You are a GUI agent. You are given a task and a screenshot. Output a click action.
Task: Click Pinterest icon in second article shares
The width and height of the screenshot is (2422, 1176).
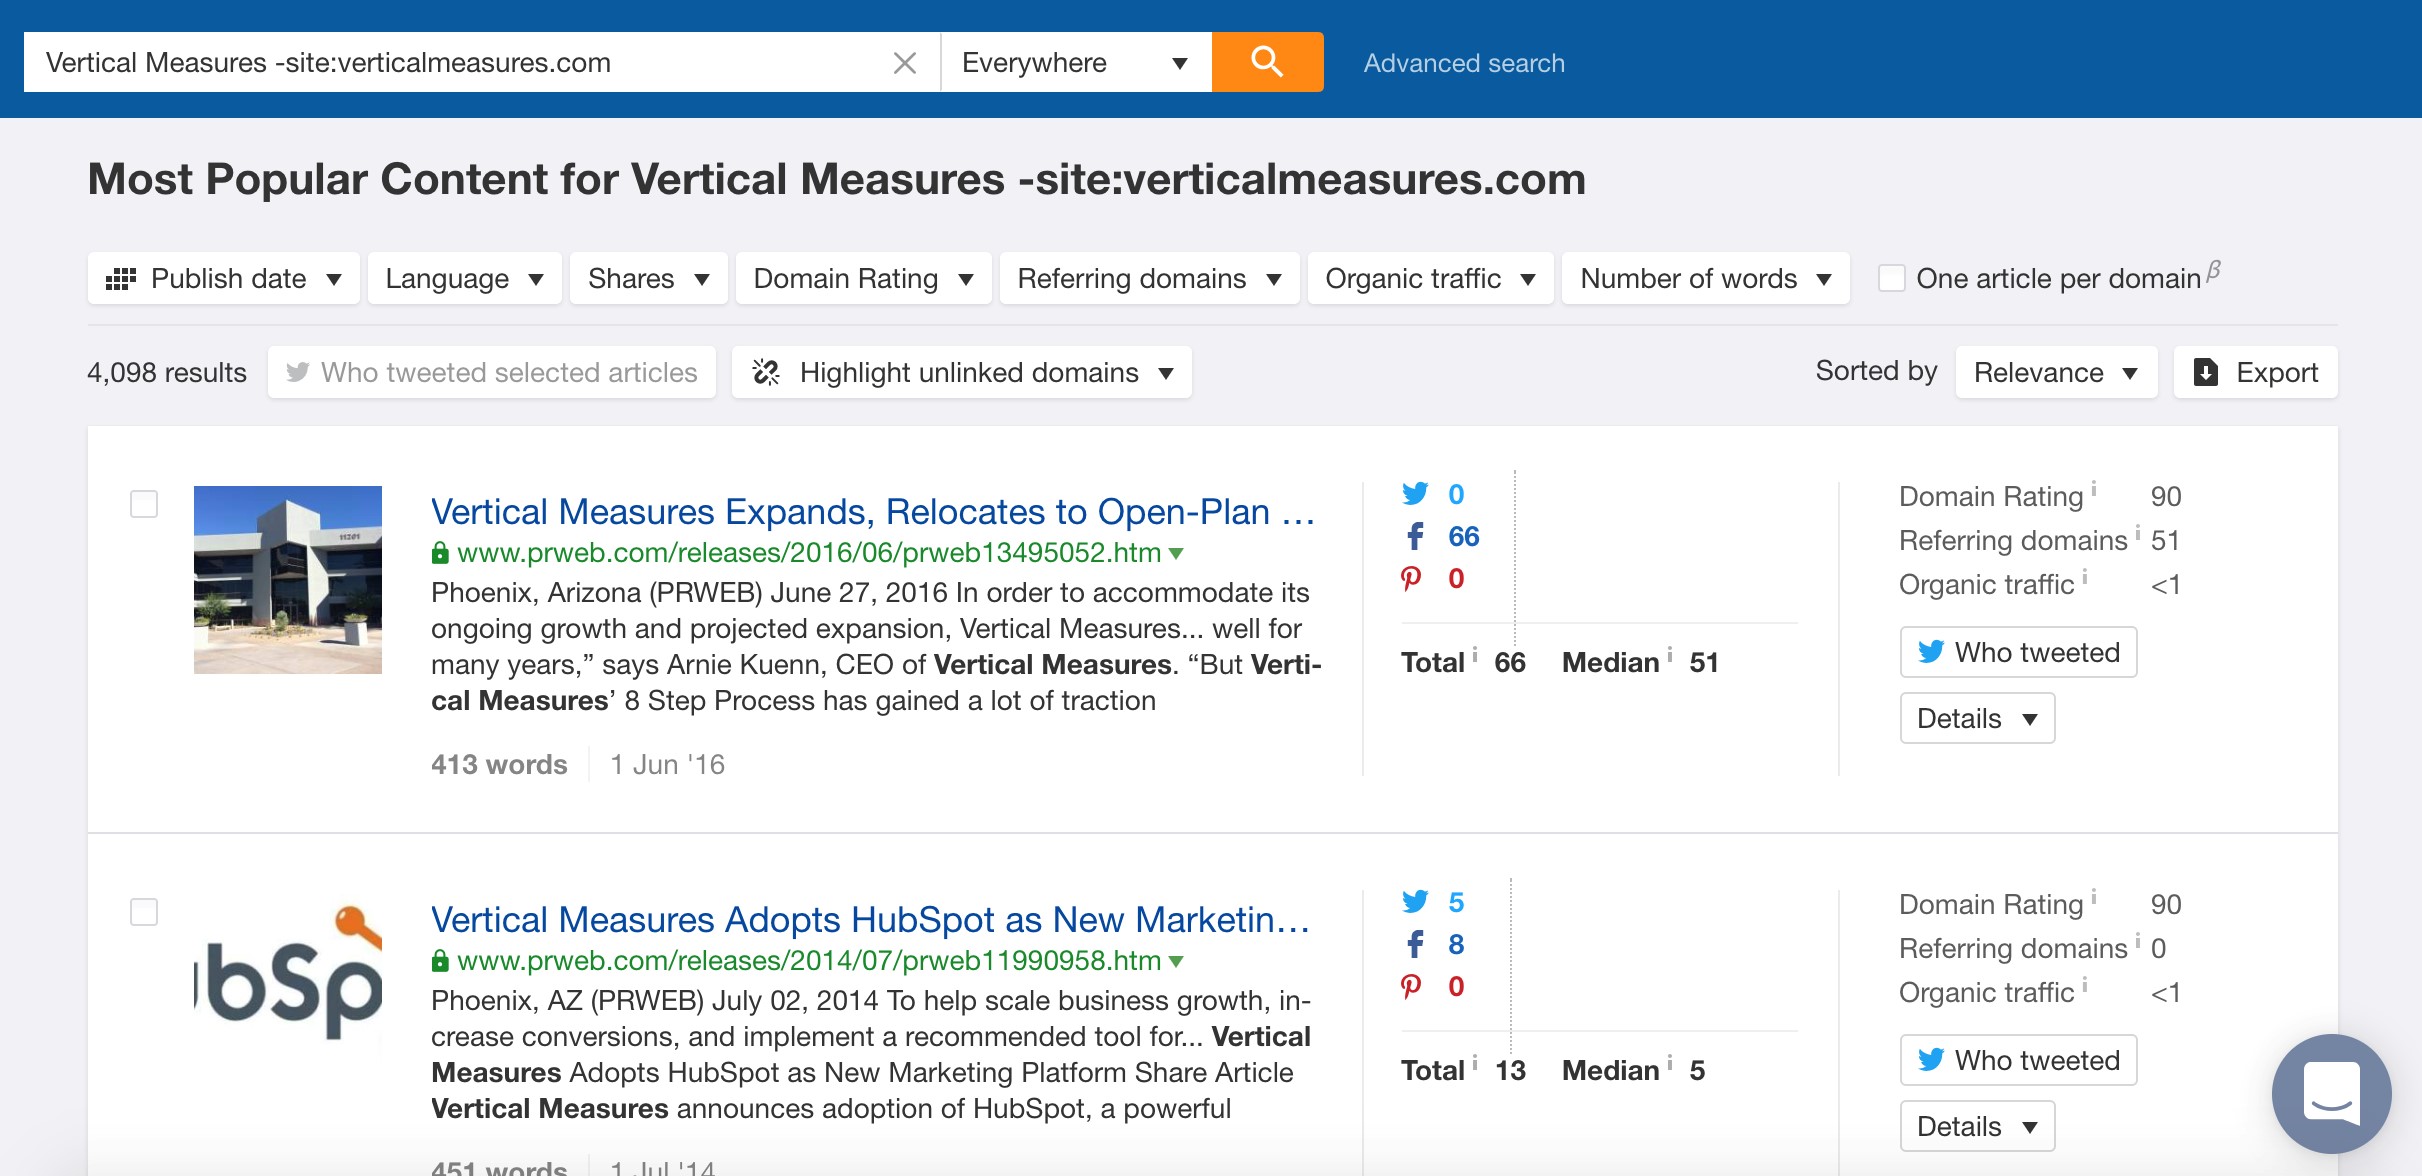(x=1411, y=986)
